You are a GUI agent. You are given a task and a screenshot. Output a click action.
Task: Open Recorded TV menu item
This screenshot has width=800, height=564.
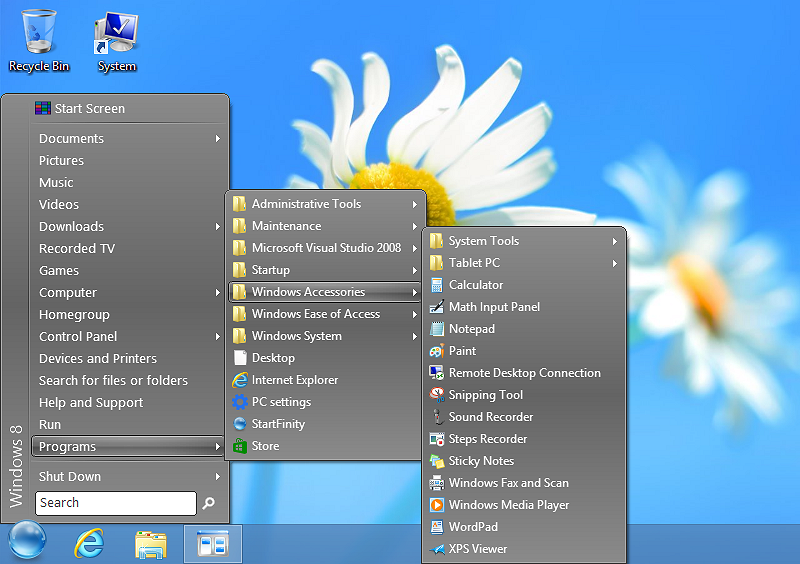(128, 248)
